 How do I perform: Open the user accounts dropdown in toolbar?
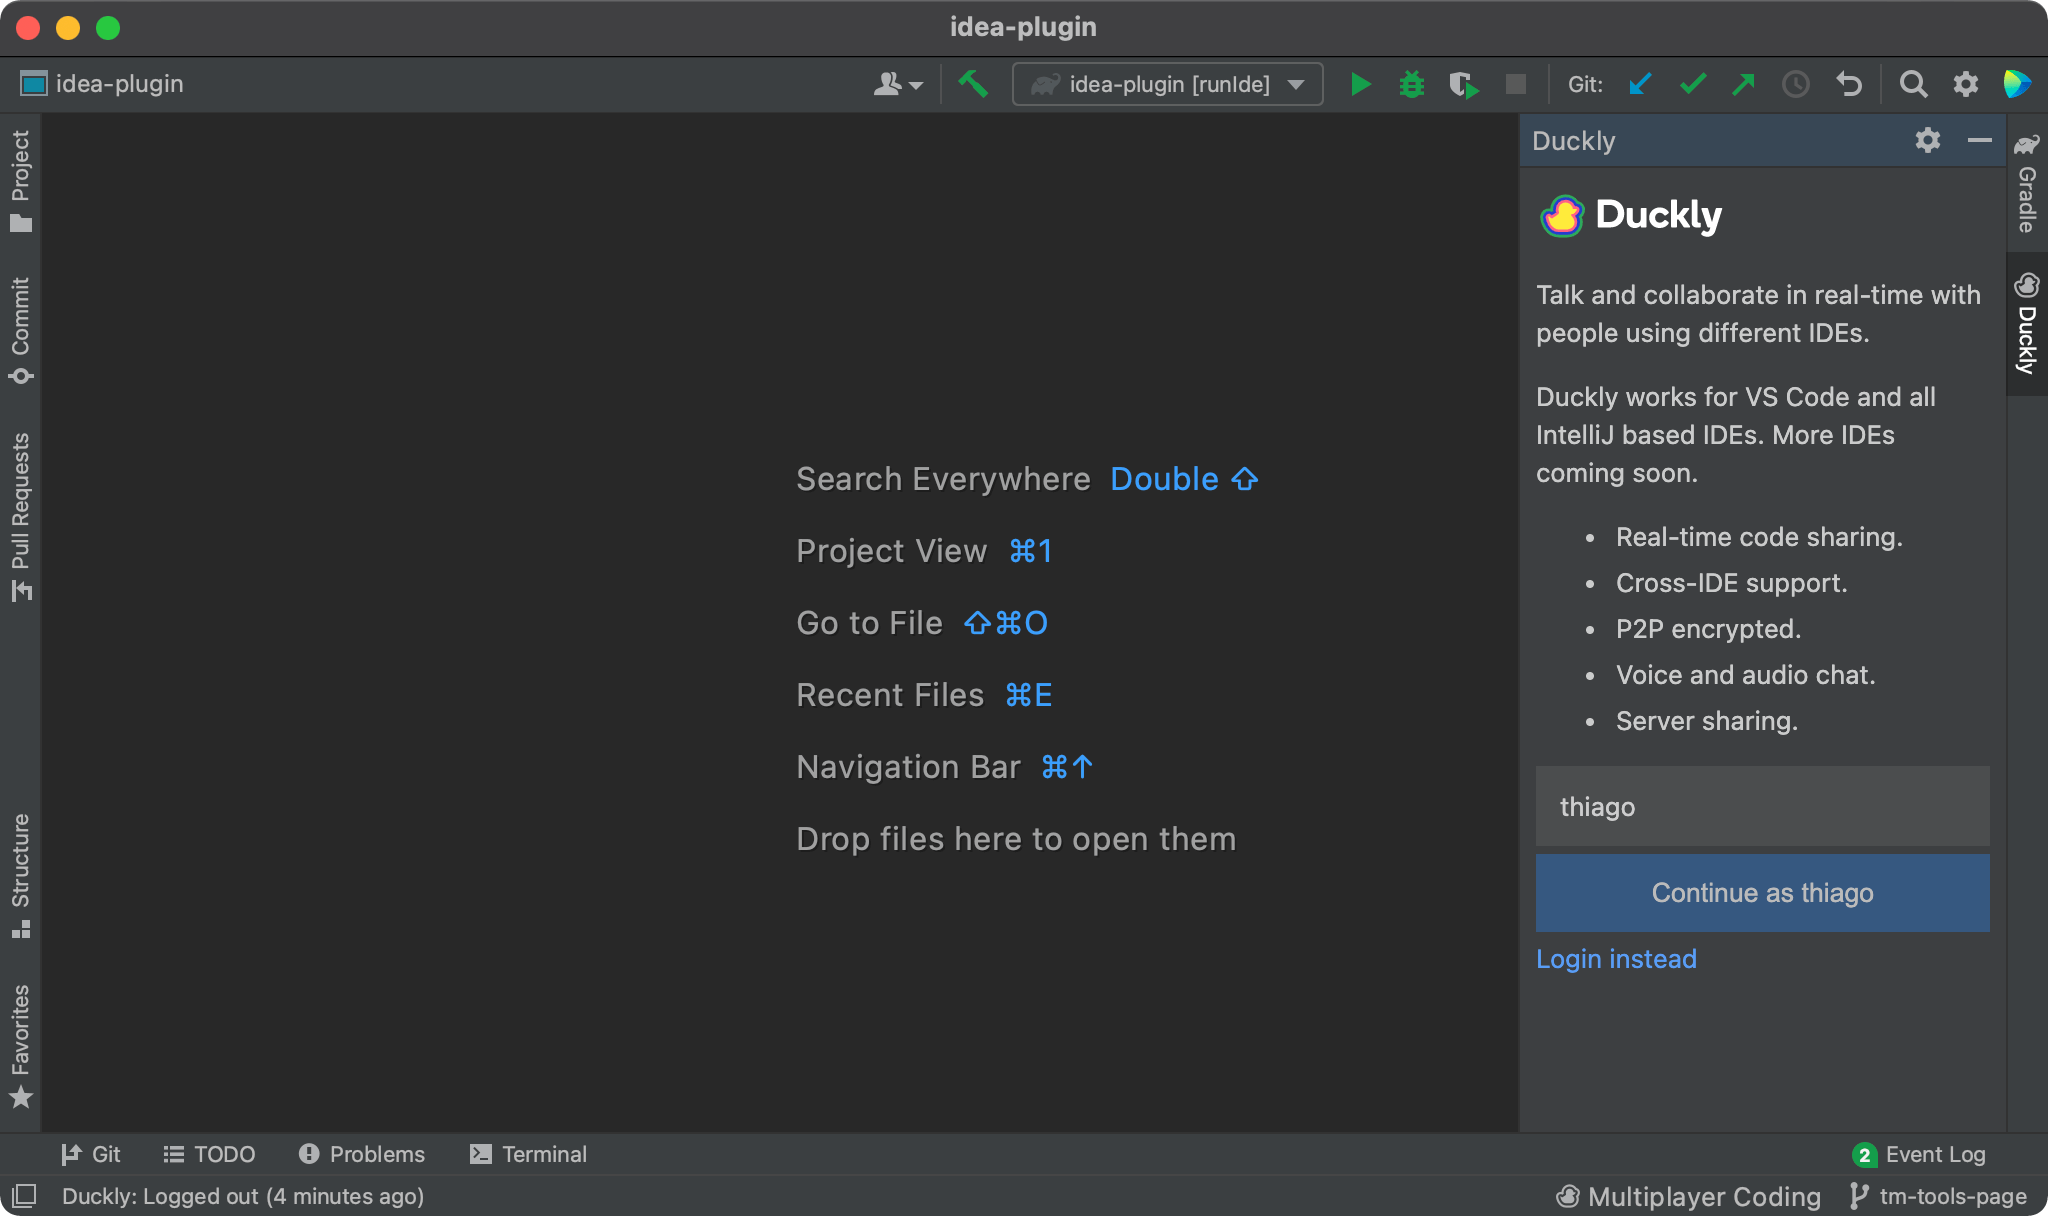pos(898,84)
